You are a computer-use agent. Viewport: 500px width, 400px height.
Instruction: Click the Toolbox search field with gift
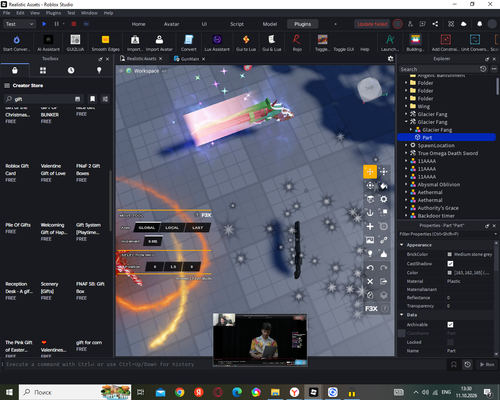point(43,99)
